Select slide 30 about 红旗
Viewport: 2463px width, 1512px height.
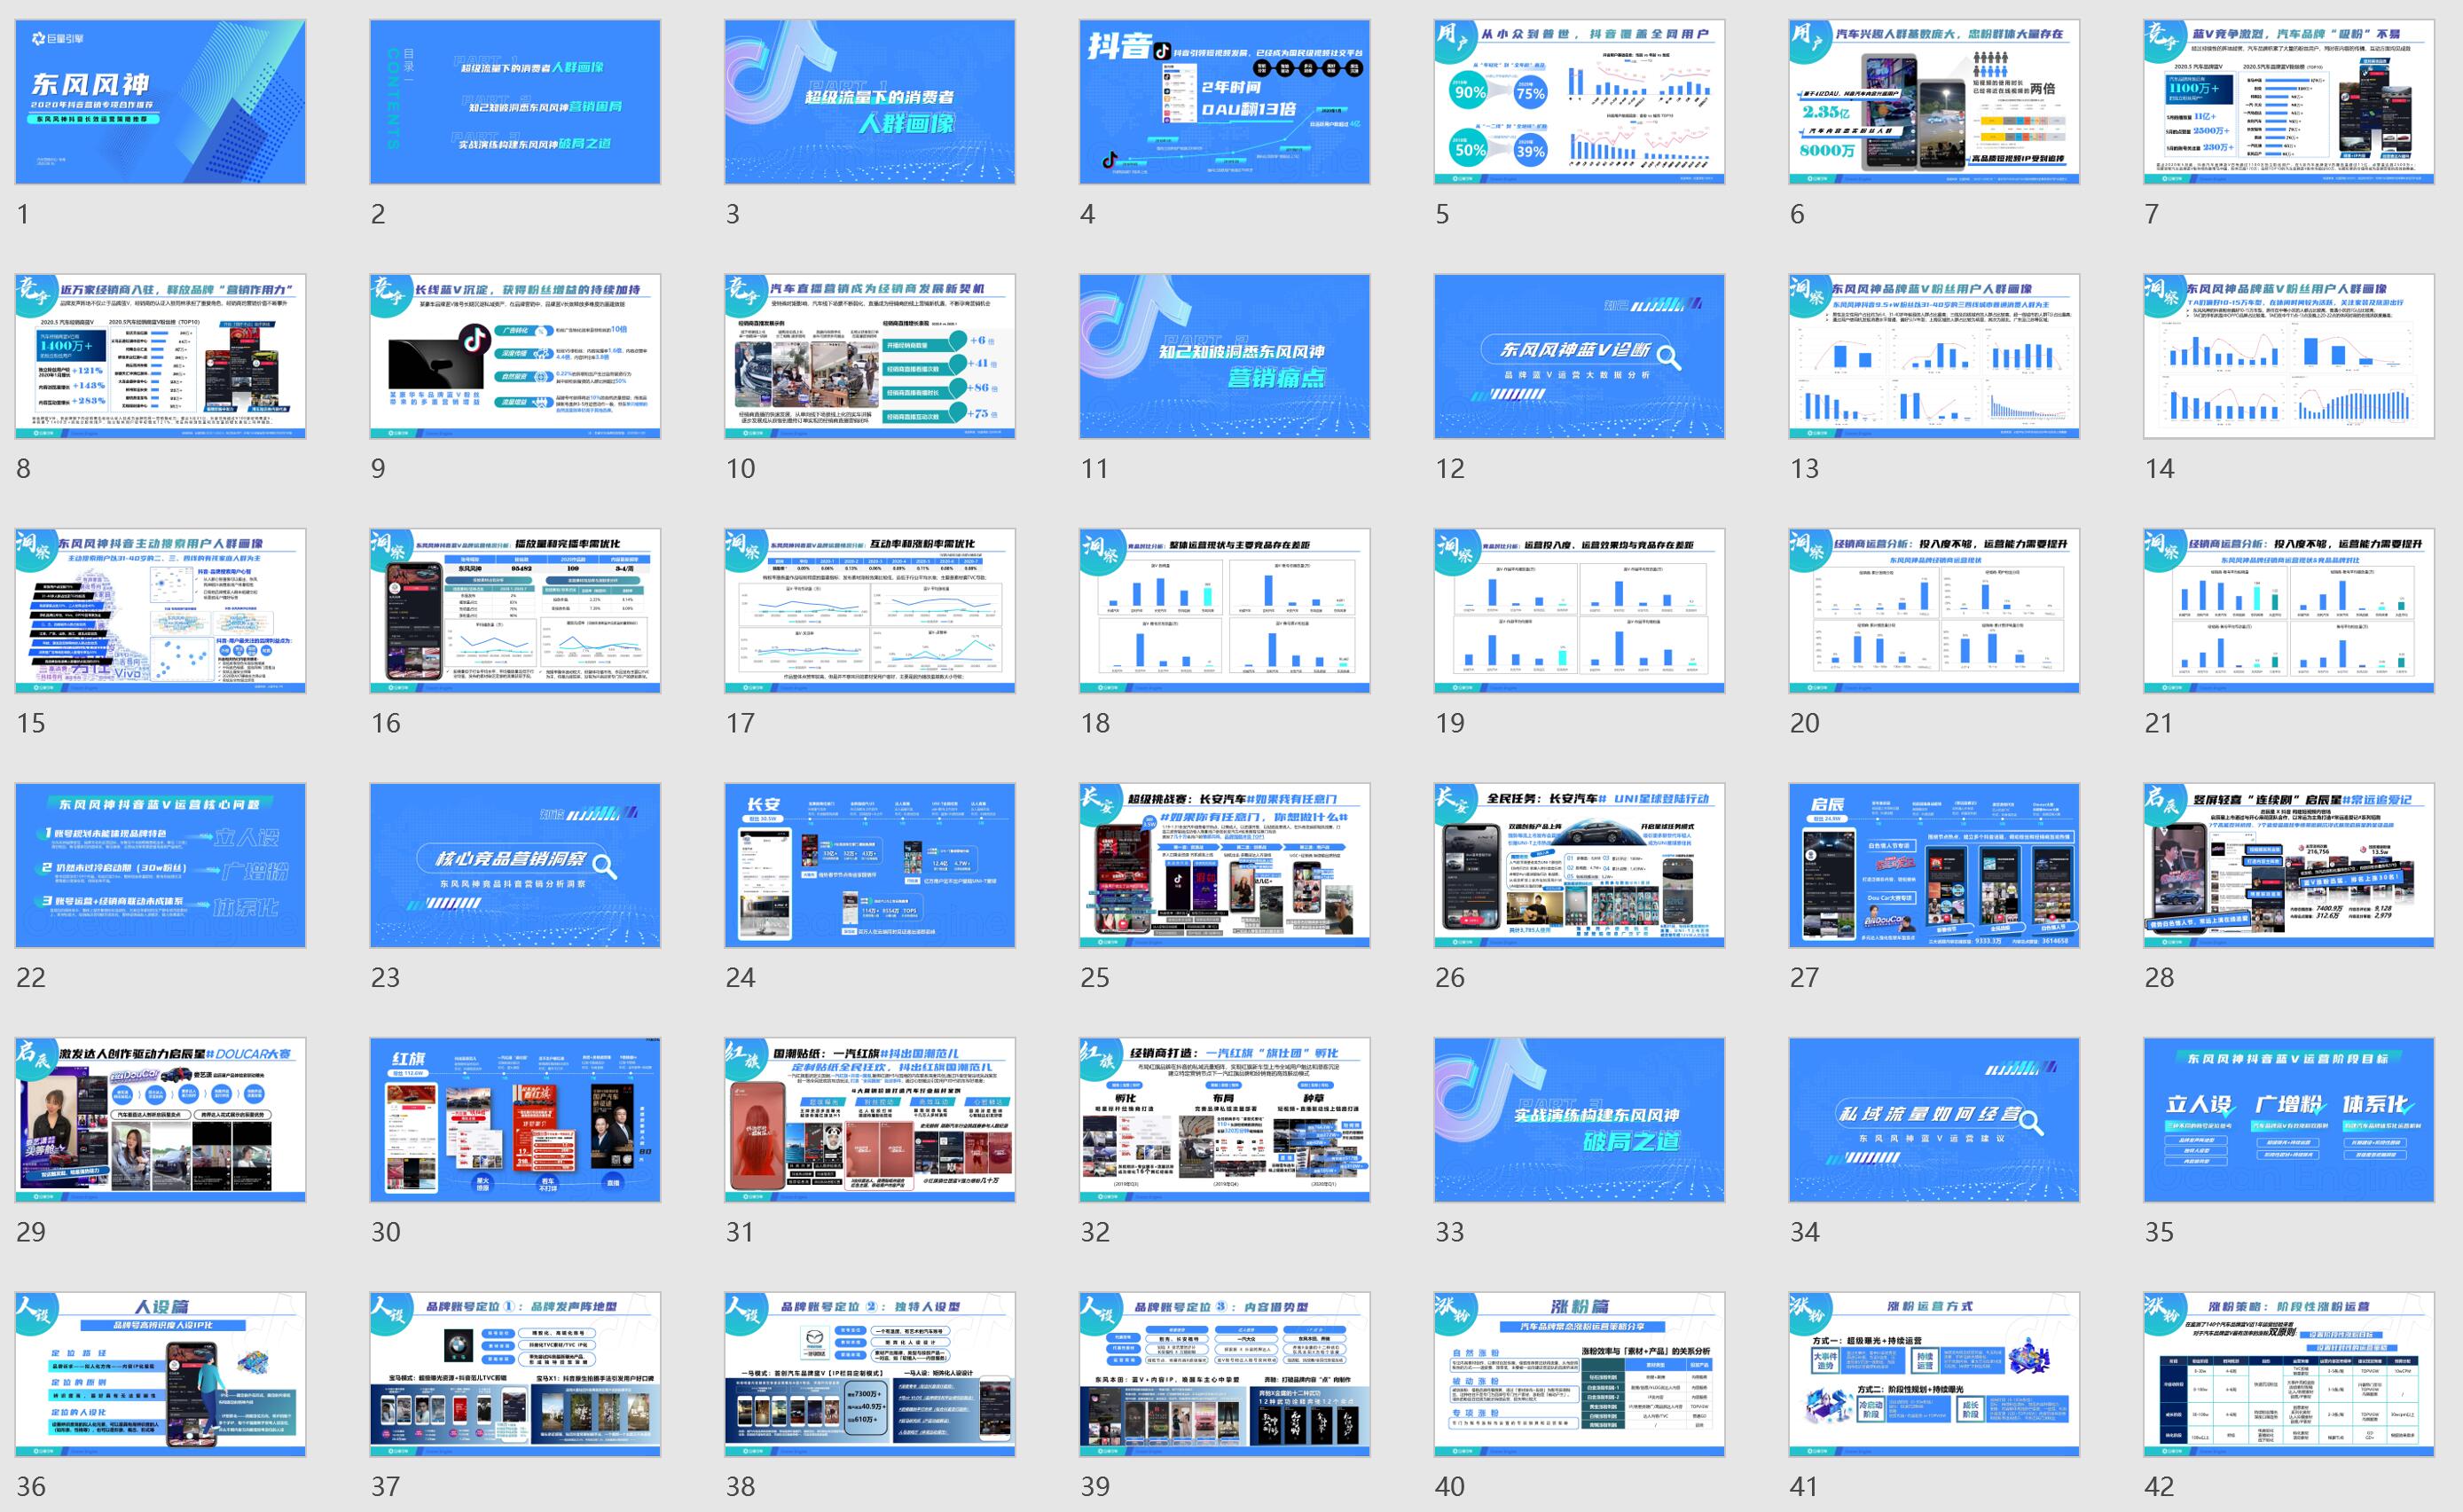click(515, 1120)
